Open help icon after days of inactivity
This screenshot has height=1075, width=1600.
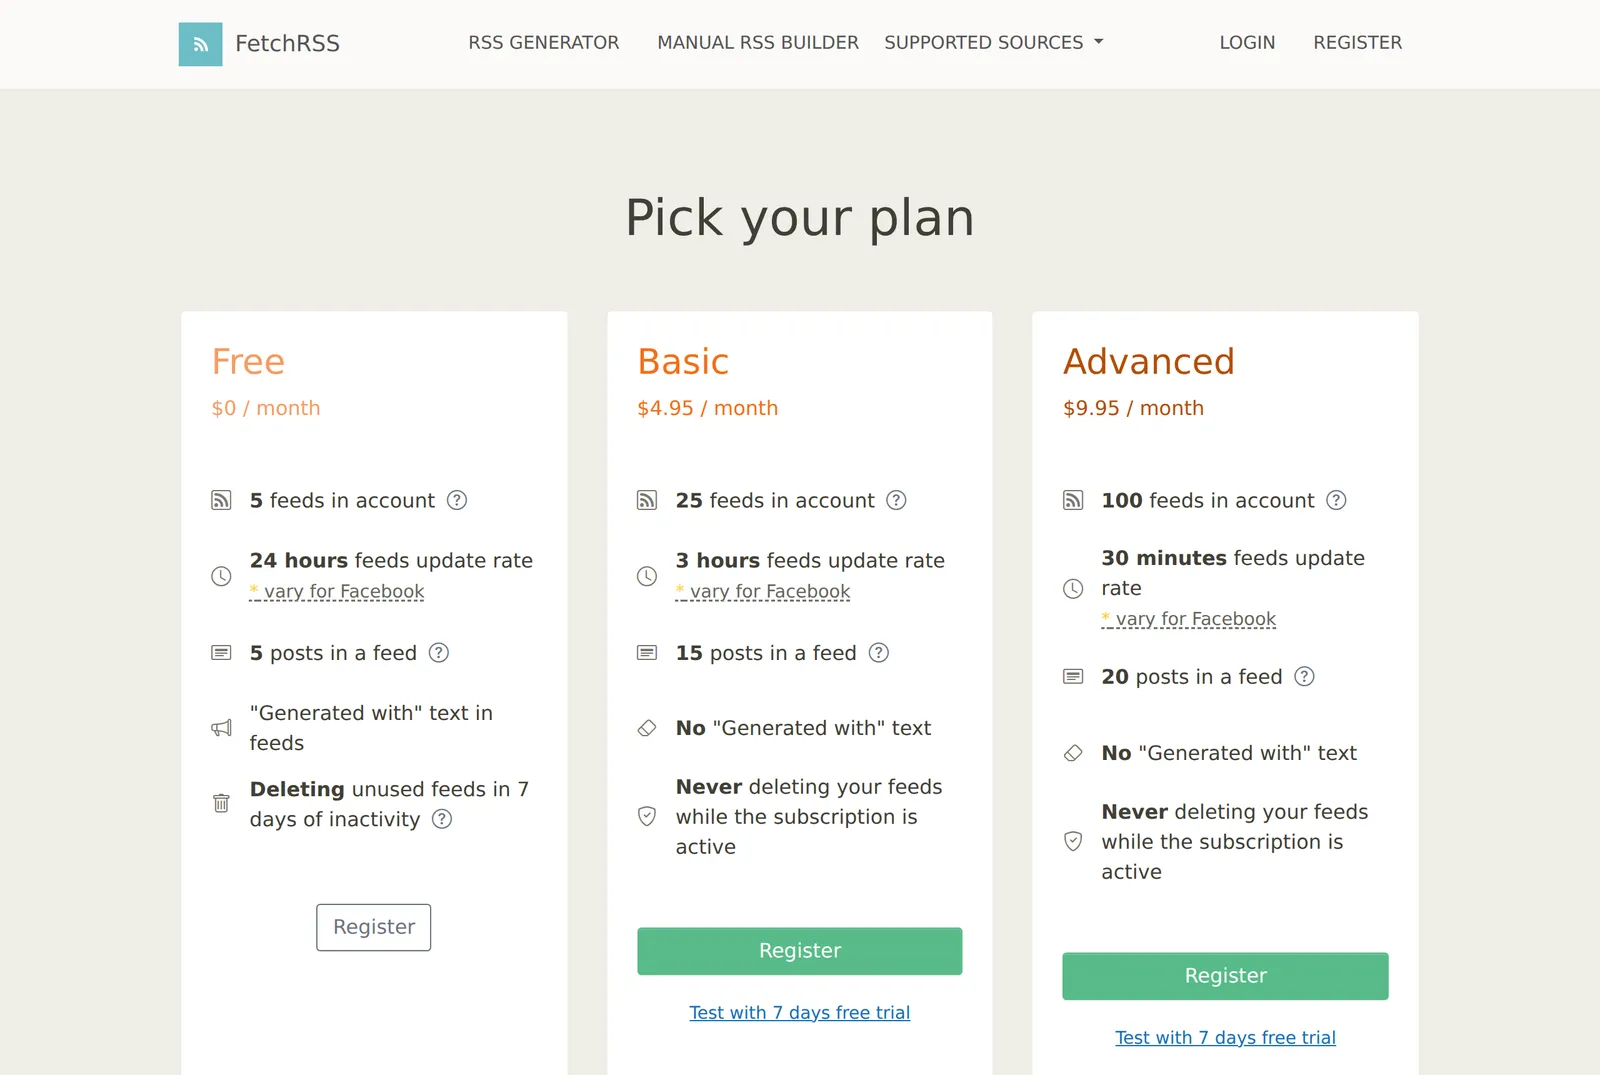click(442, 819)
